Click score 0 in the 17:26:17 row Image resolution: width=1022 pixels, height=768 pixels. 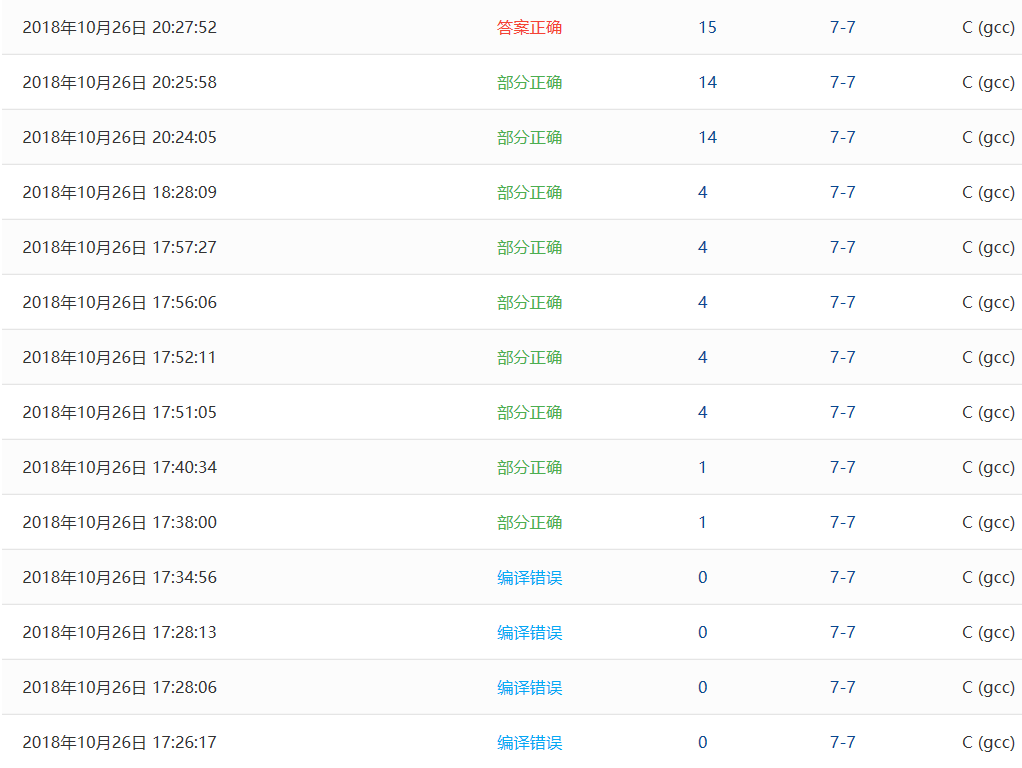pos(703,742)
